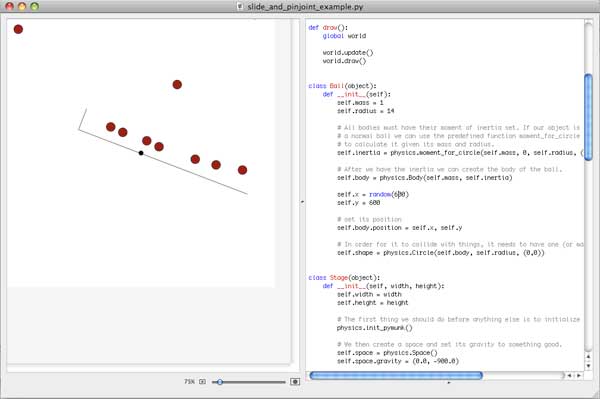
Task: Click the code editor scroll-down arrow
Action: 589,366
